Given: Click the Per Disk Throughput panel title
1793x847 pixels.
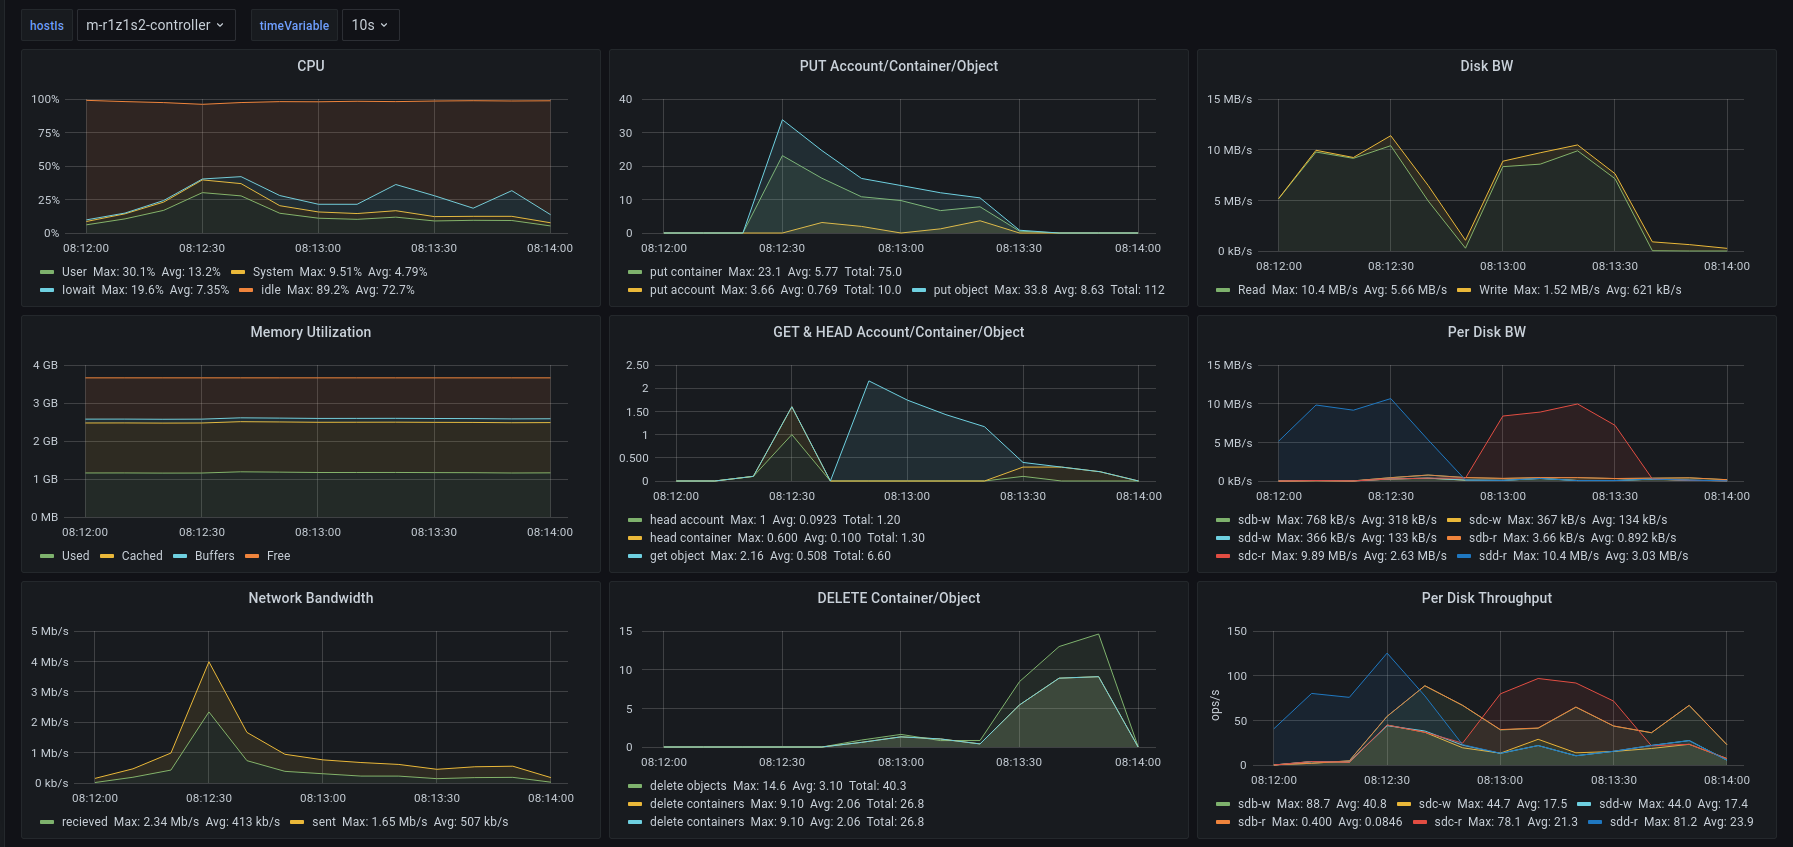Looking at the screenshot, I should [1486, 598].
